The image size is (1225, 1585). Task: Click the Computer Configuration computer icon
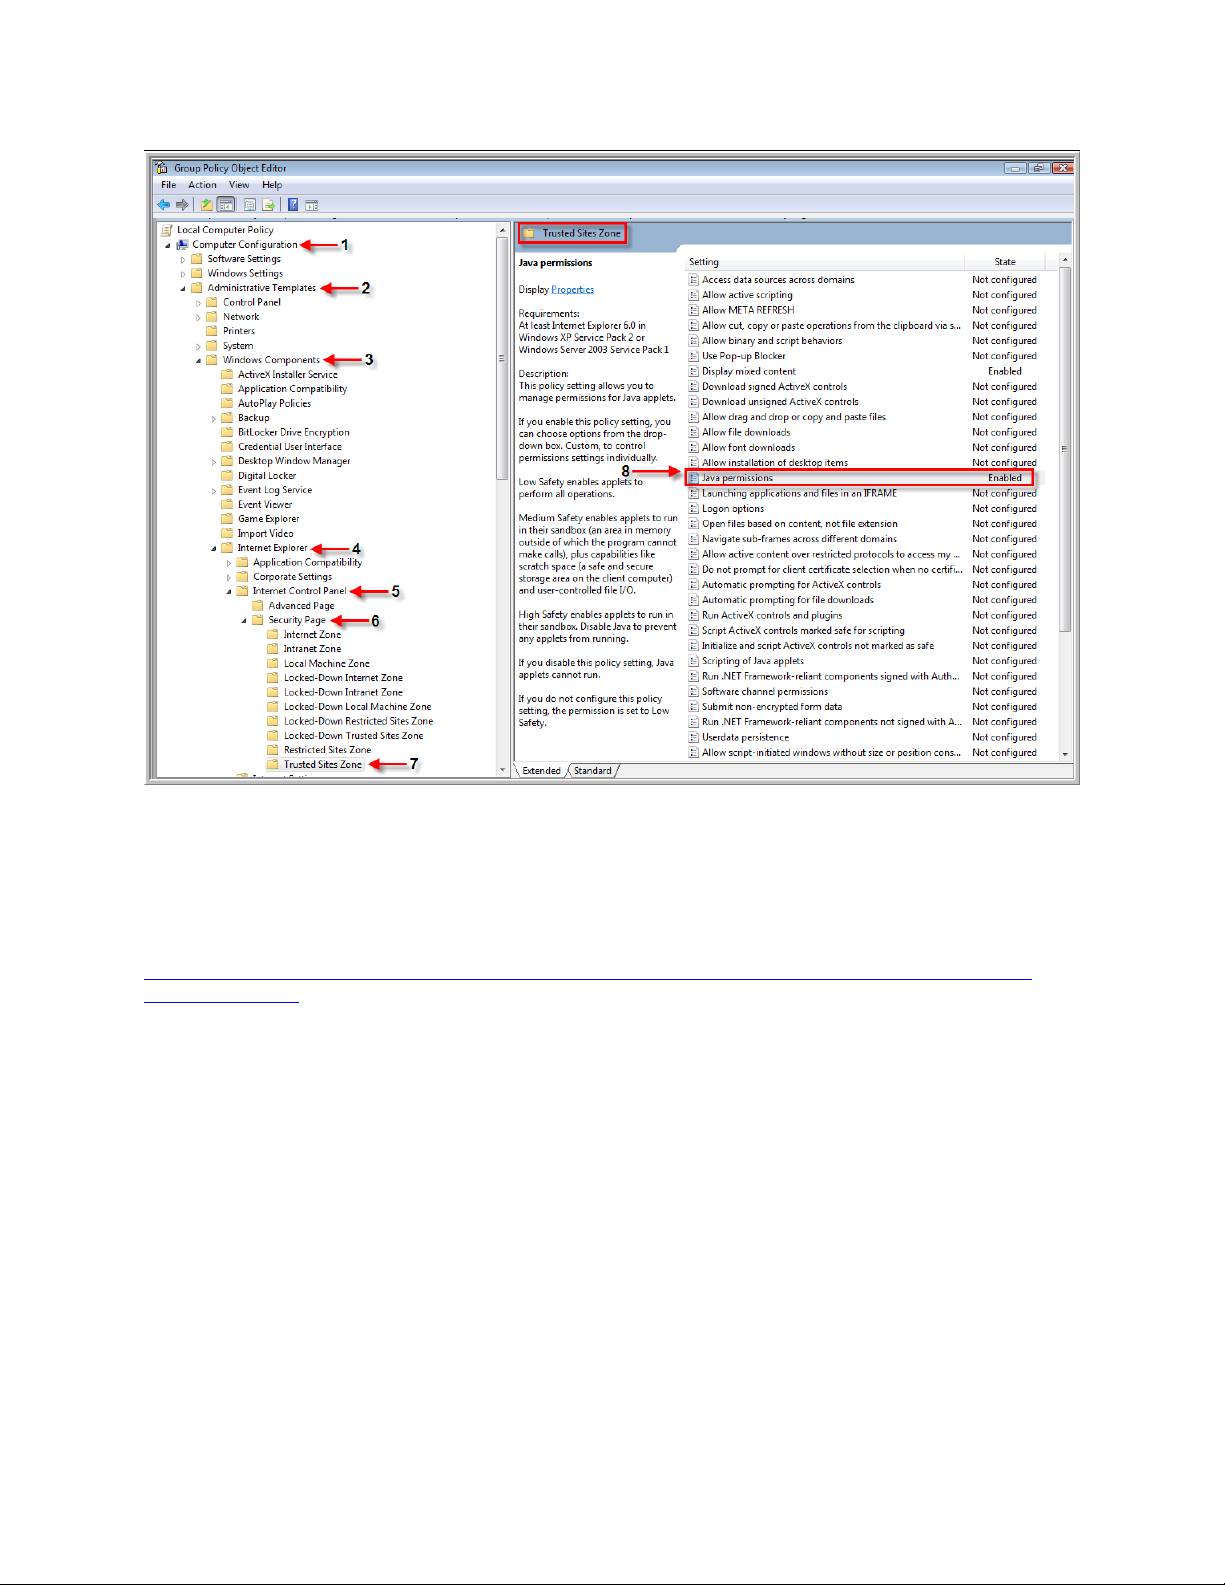182,244
